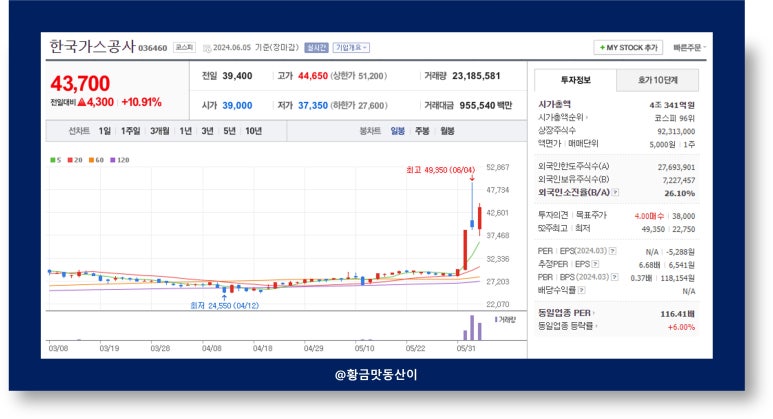This screenshot has width=773, height=419.
Task: Click the 동일업종 PER value 116.41배
Action: coord(677,314)
